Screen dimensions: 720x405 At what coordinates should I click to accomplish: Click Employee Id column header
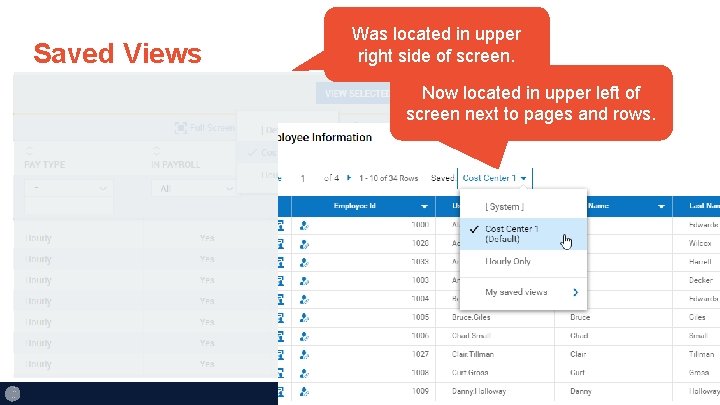(354, 206)
